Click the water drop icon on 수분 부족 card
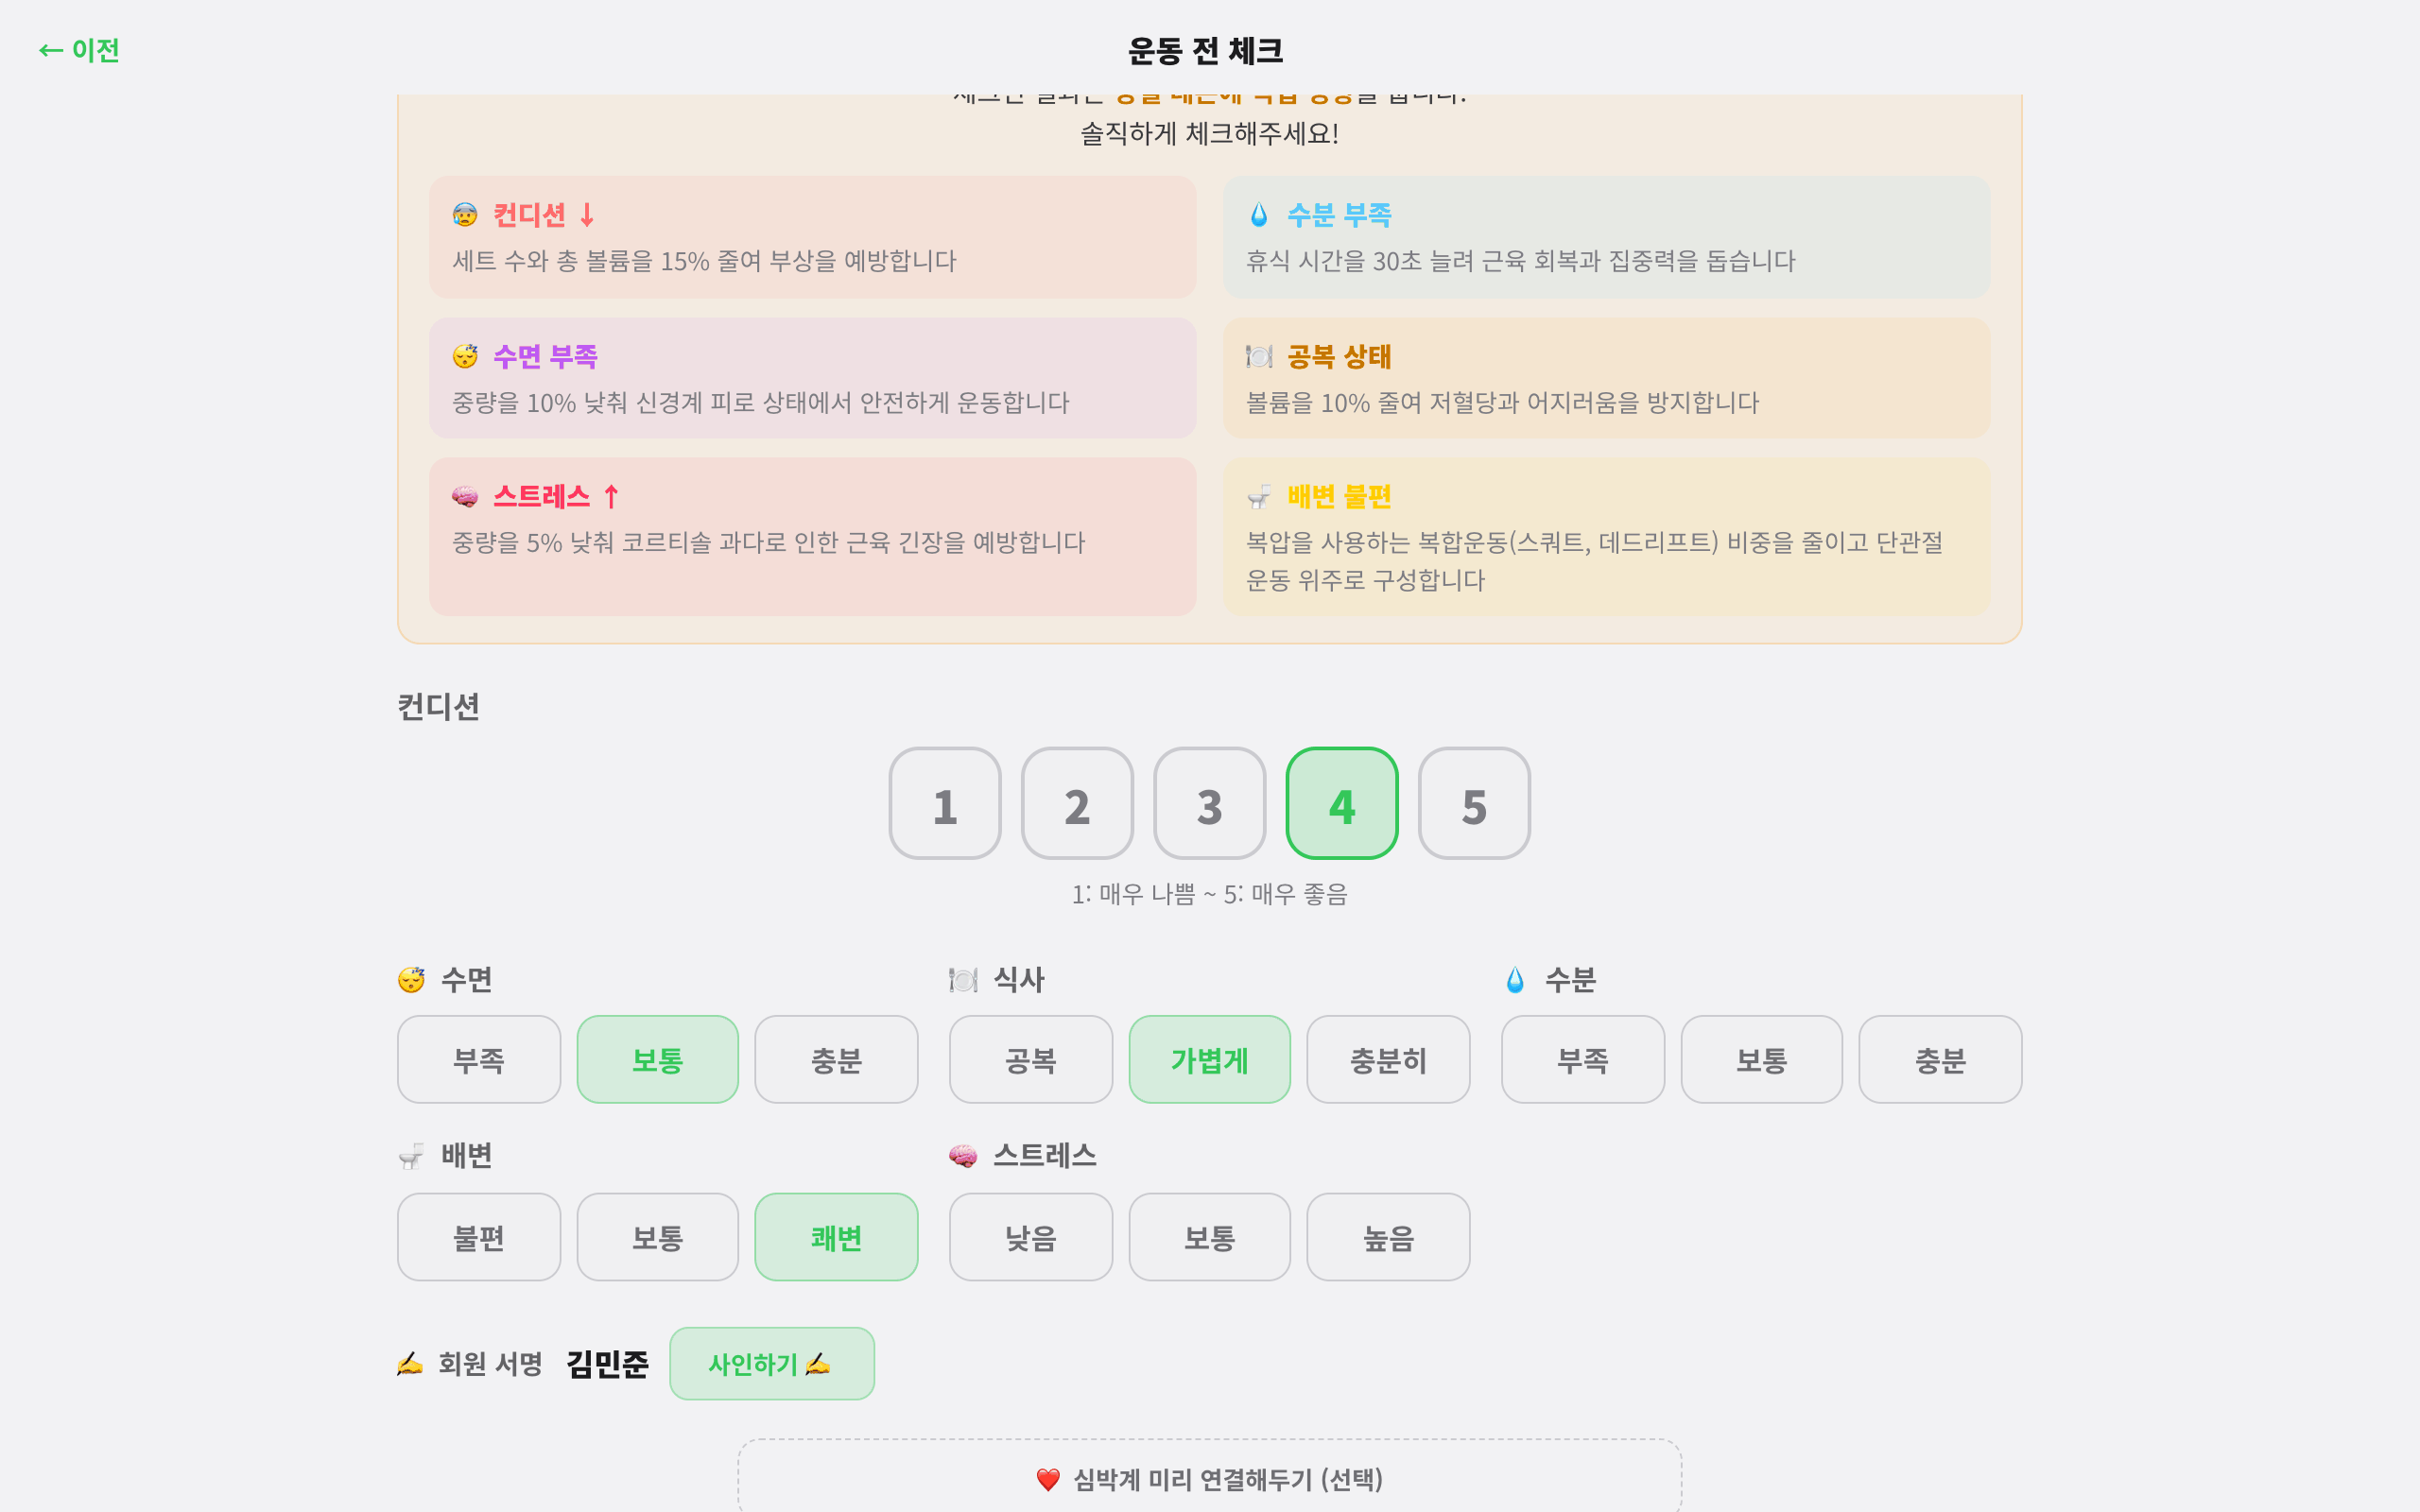 click(x=1259, y=215)
